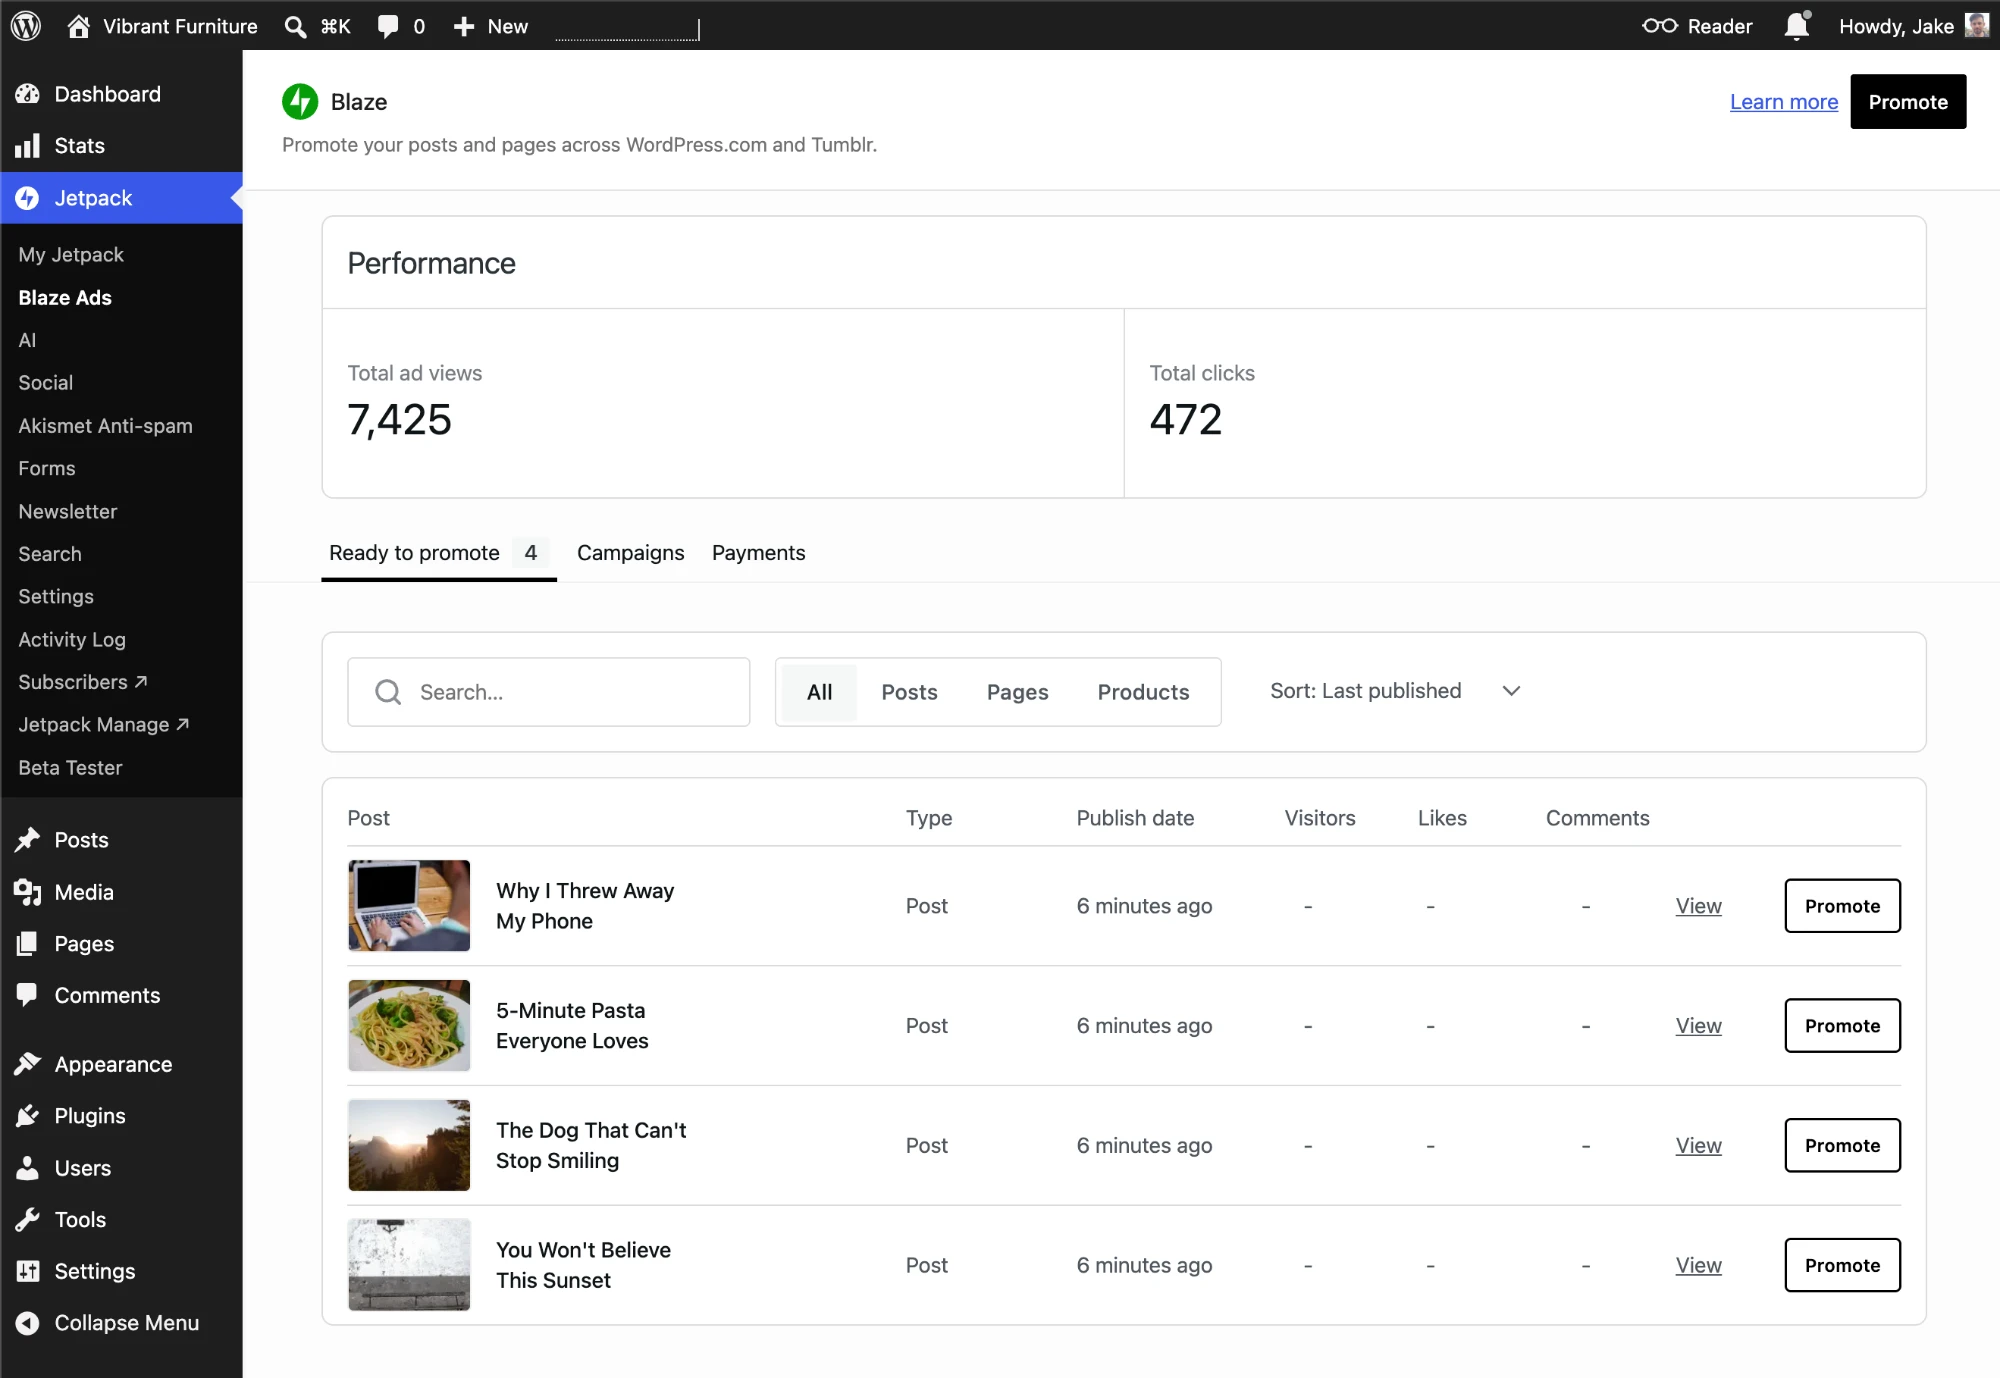
Task: Open the snowy thumbnail for the sunset post
Action: click(409, 1265)
